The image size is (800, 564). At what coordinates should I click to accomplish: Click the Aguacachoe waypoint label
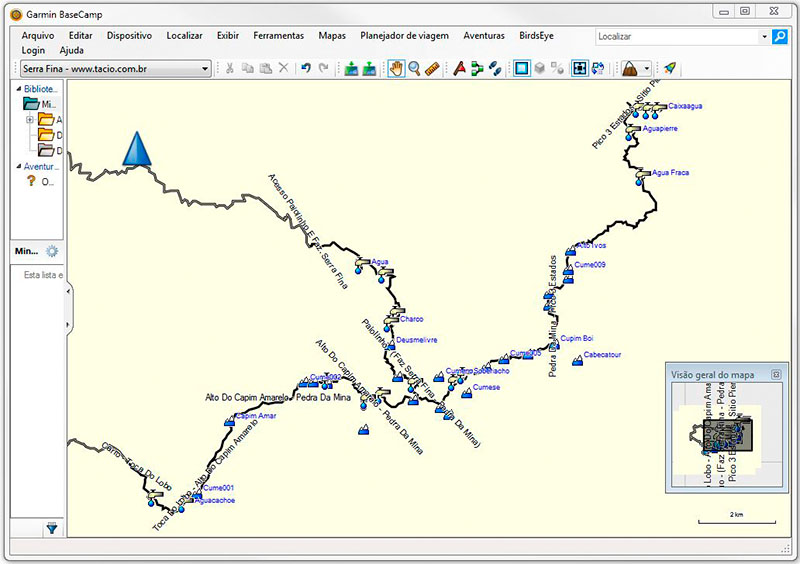(x=215, y=501)
